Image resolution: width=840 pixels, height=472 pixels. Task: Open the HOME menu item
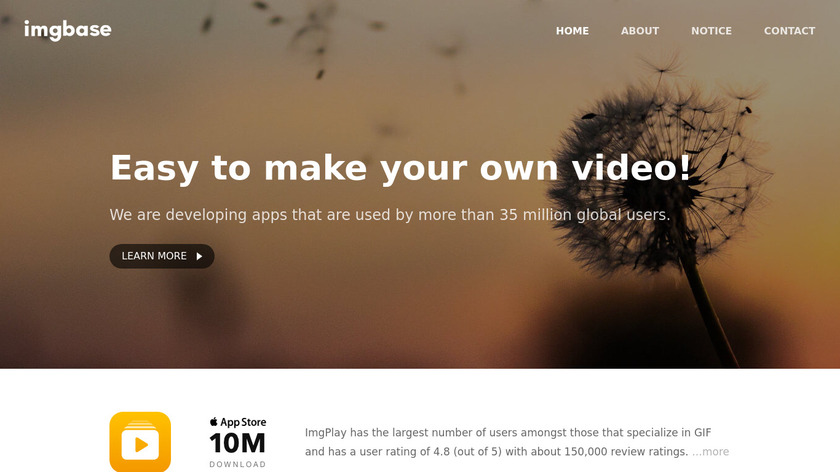pyautogui.click(x=572, y=31)
